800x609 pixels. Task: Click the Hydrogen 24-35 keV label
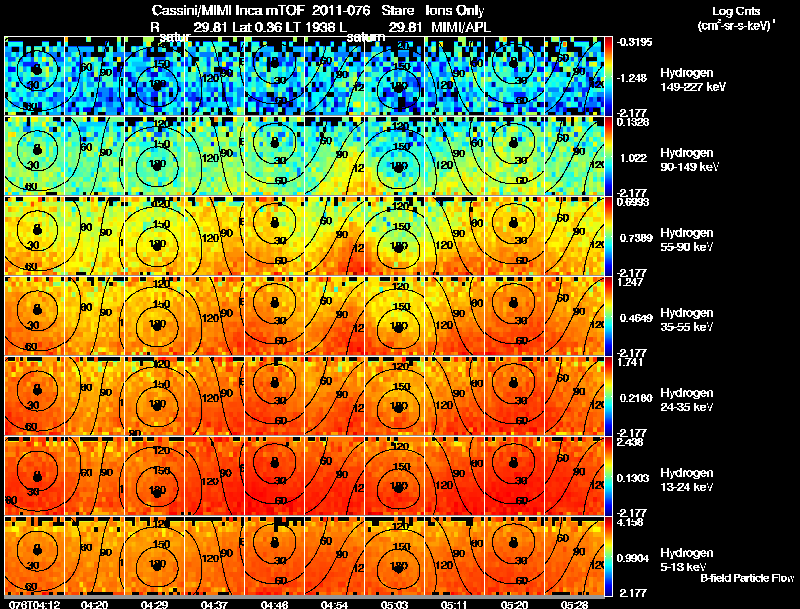687,400
